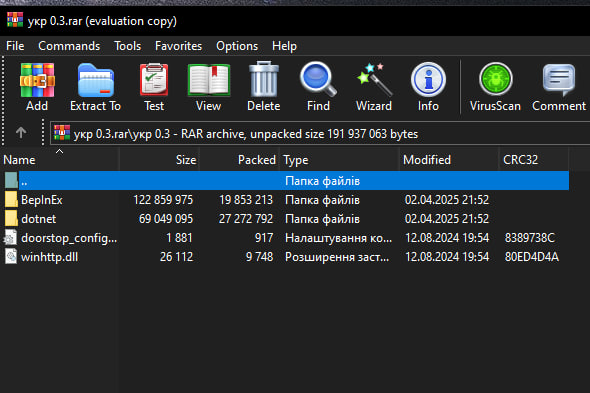Click type 'Налаштування ко...' cell
The height and width of the screenshot is (393, 590).
click(339, 238)
